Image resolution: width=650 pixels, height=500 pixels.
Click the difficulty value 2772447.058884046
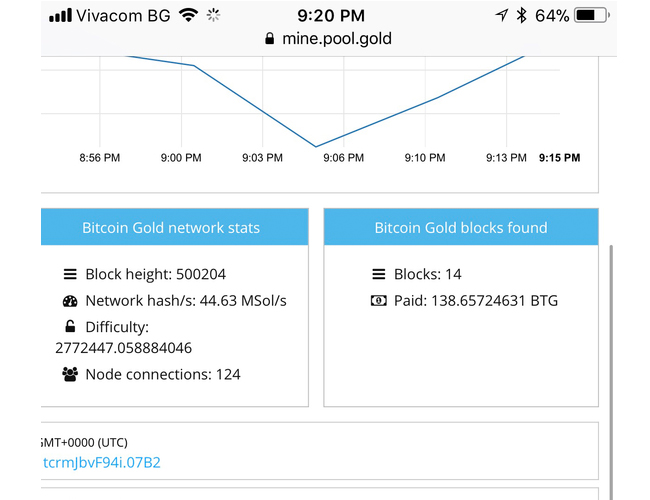point(124,348)
